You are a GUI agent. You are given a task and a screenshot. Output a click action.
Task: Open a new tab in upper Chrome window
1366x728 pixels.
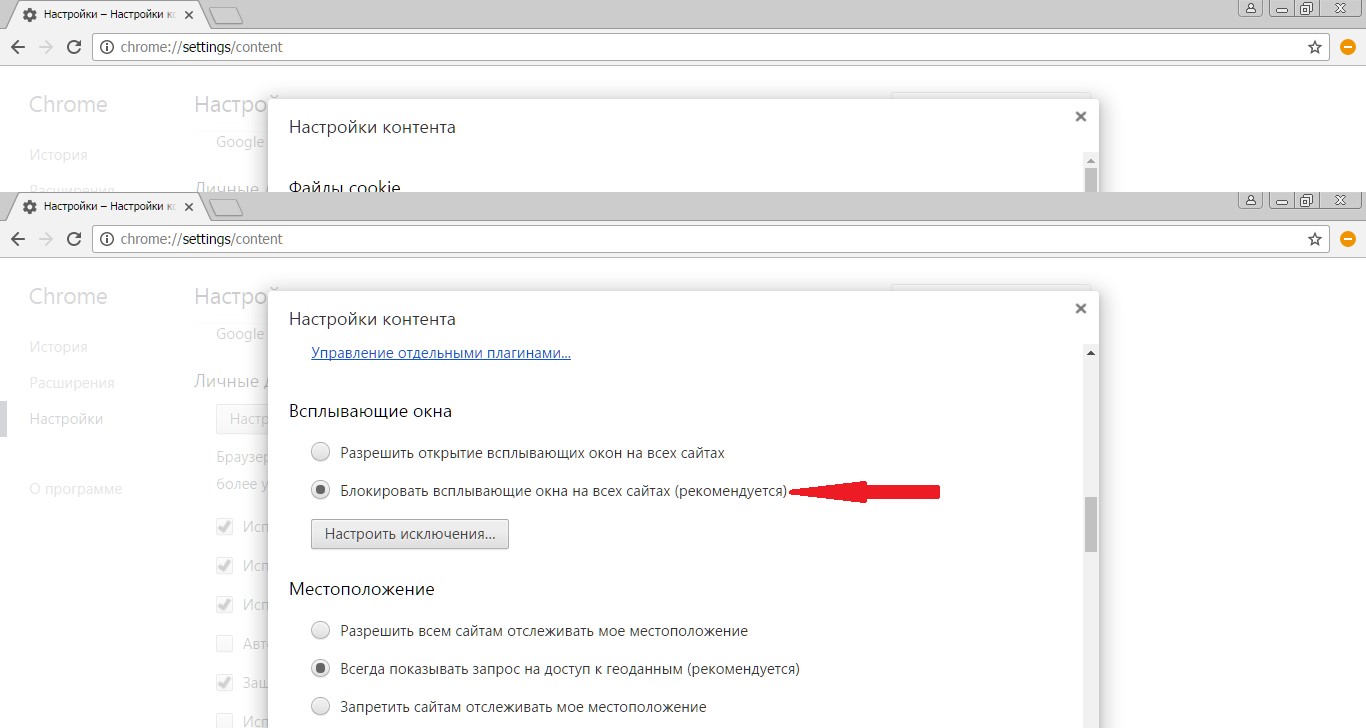(227, 15)
